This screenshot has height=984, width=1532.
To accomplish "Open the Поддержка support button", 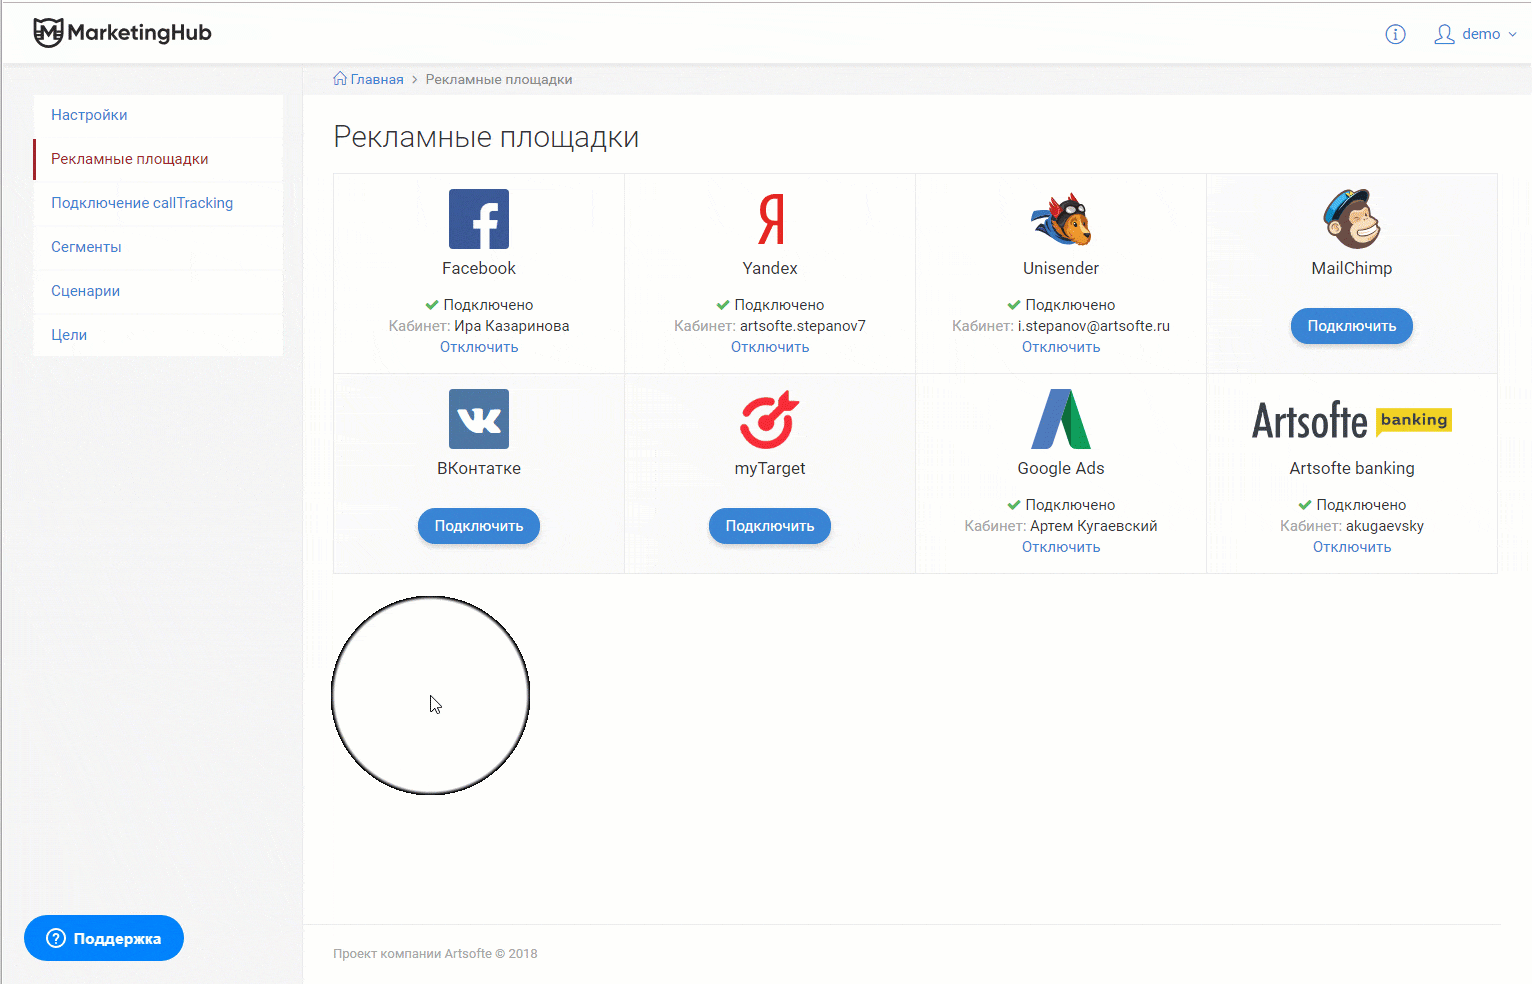I will (x=104, y=938).
